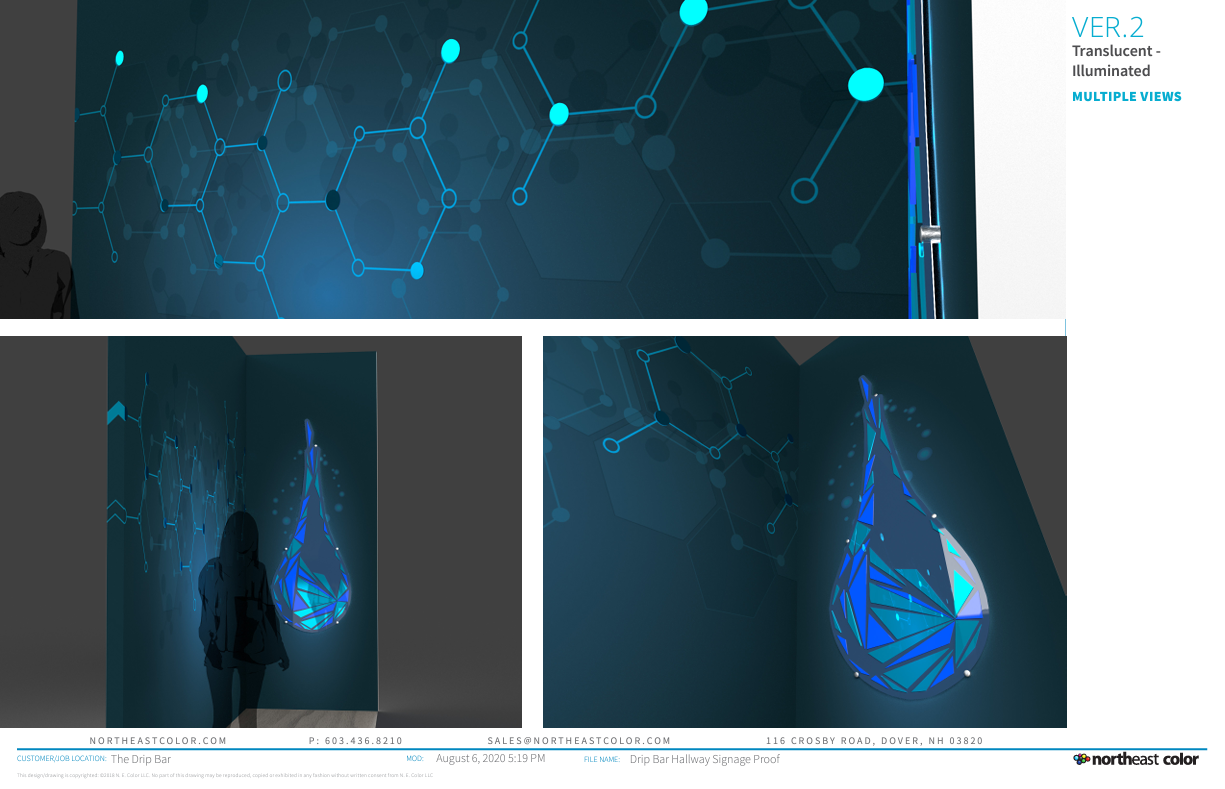Screen dimensions: 1225x789
Task: Click the silver standoff mount on panel edge
Action: point(929,234)
